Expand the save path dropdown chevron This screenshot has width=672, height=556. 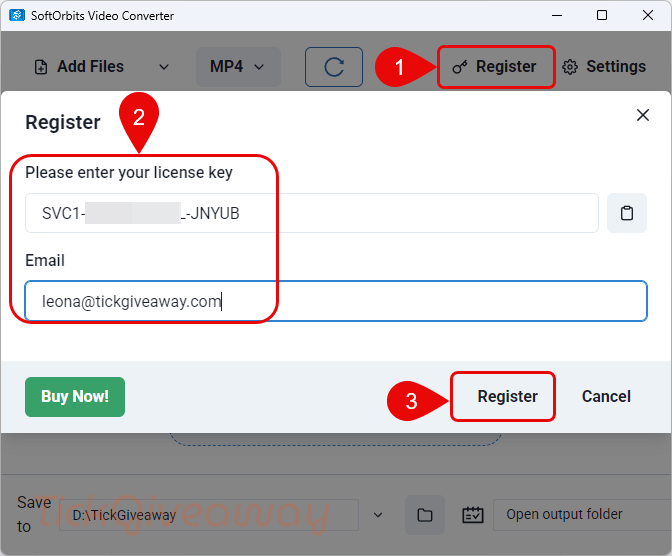(378, 515)
